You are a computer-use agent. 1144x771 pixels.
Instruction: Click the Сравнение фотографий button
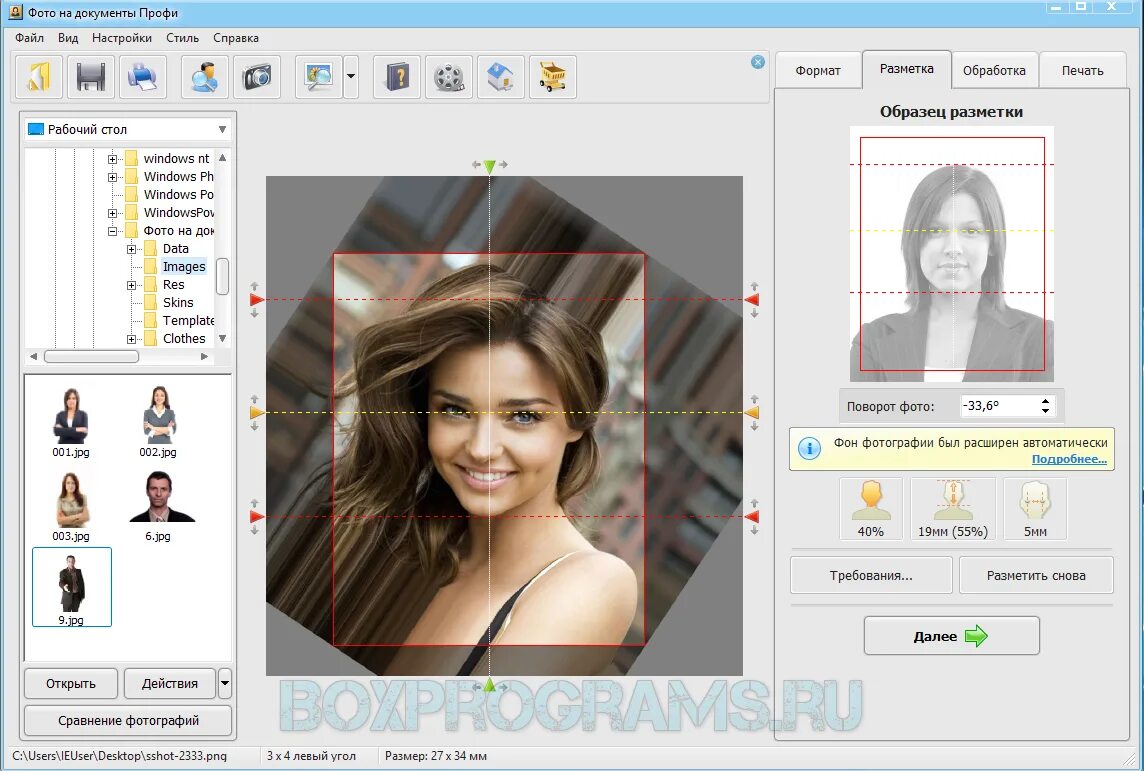click(x=128, y=721)
